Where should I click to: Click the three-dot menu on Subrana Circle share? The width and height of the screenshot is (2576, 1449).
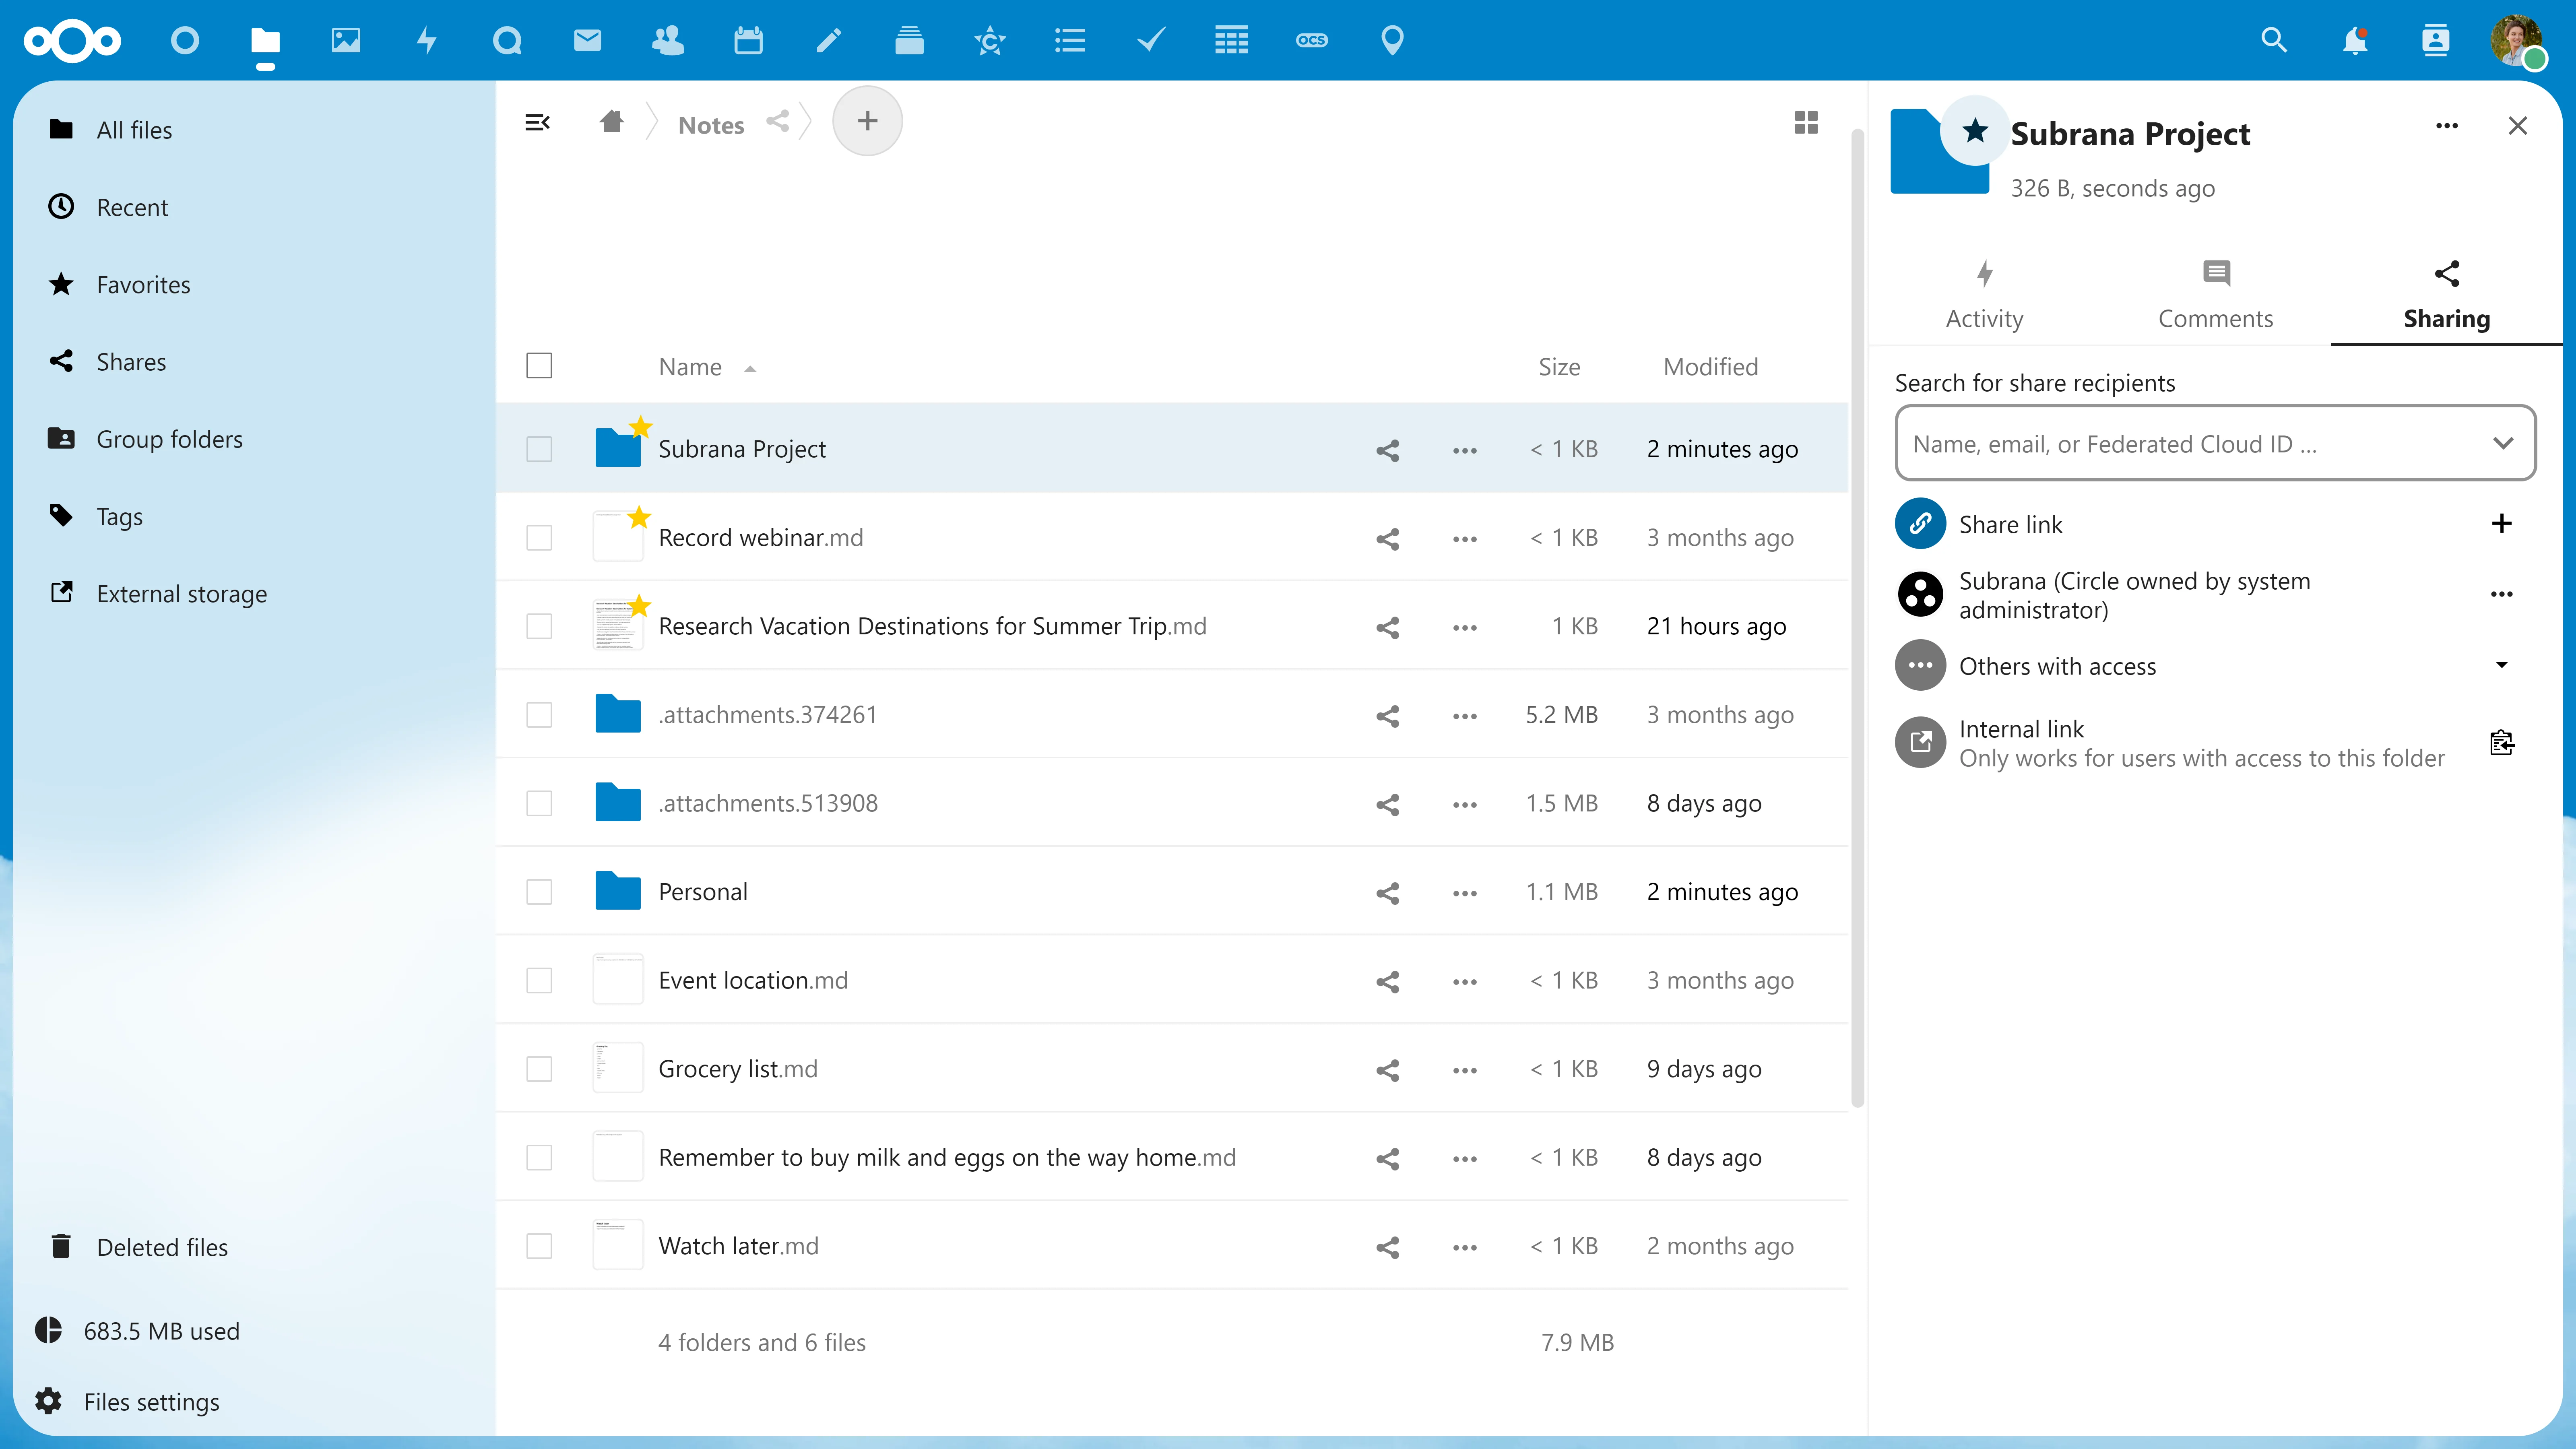[x=2502, y=593]
